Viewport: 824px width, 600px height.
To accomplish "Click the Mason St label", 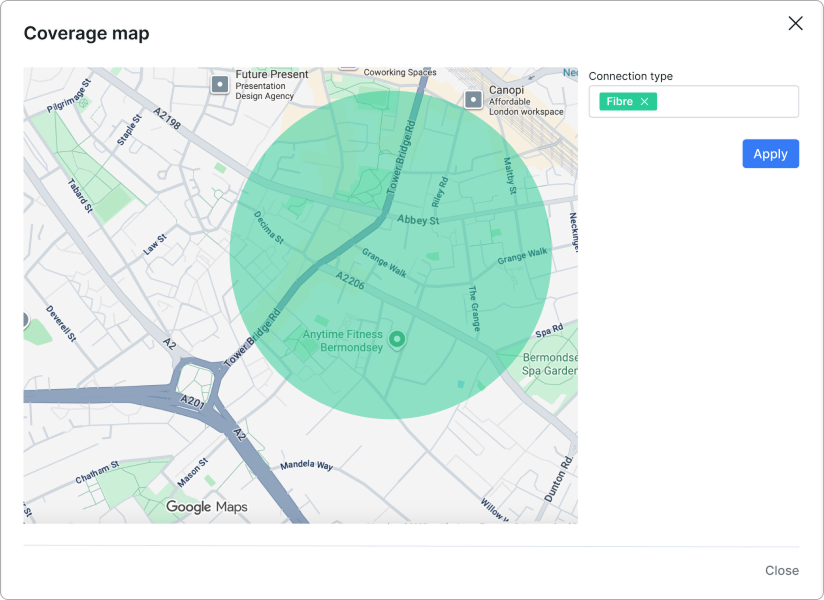I will tap(193, 473).
